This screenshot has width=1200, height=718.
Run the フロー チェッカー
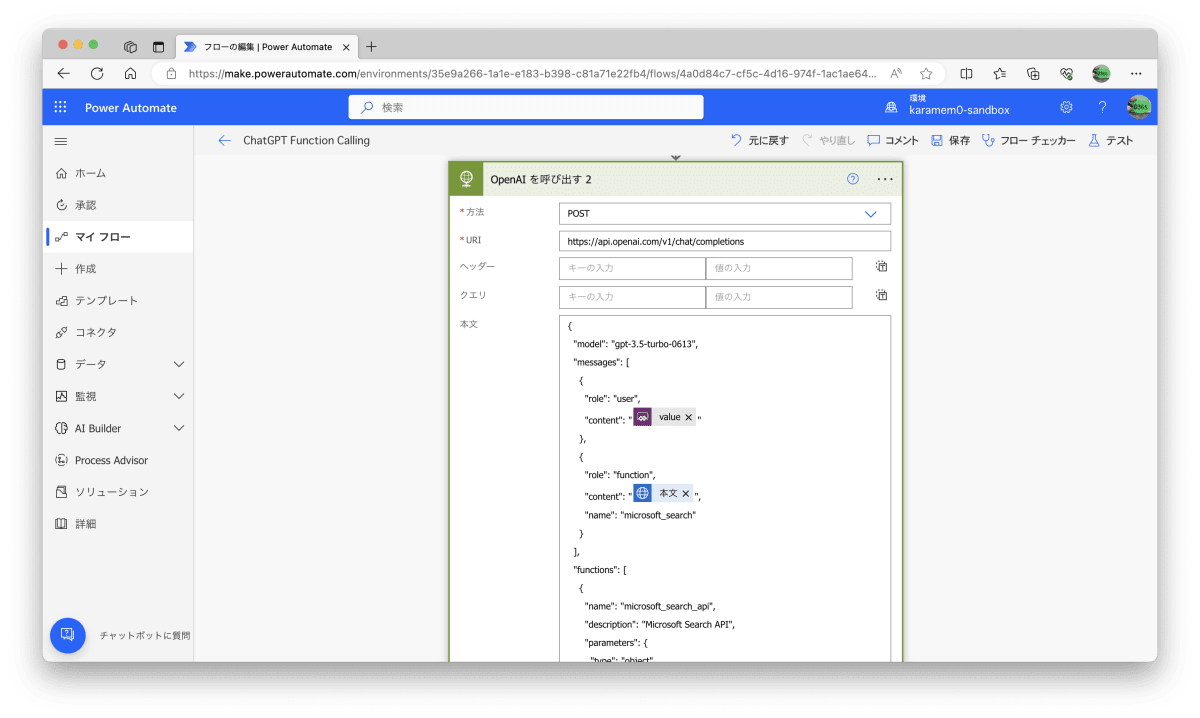1029,141
